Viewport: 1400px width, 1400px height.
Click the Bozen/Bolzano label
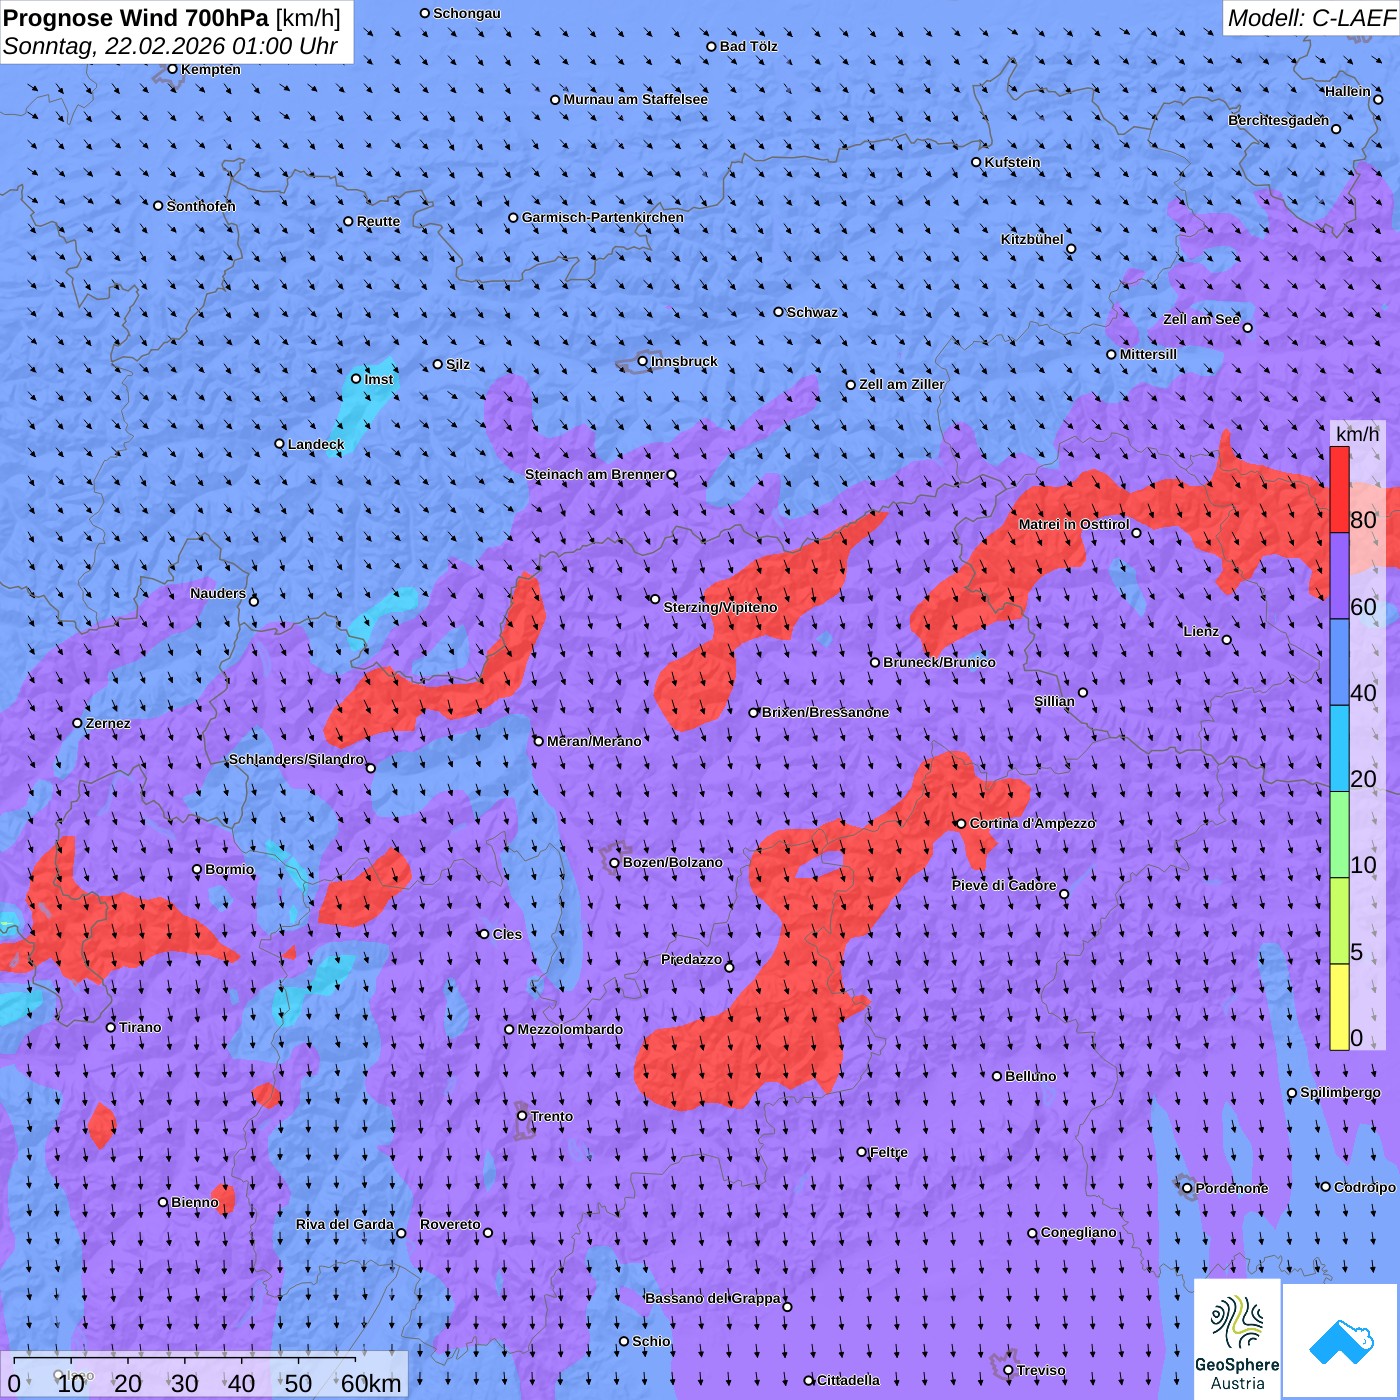(x=673, y=862)
